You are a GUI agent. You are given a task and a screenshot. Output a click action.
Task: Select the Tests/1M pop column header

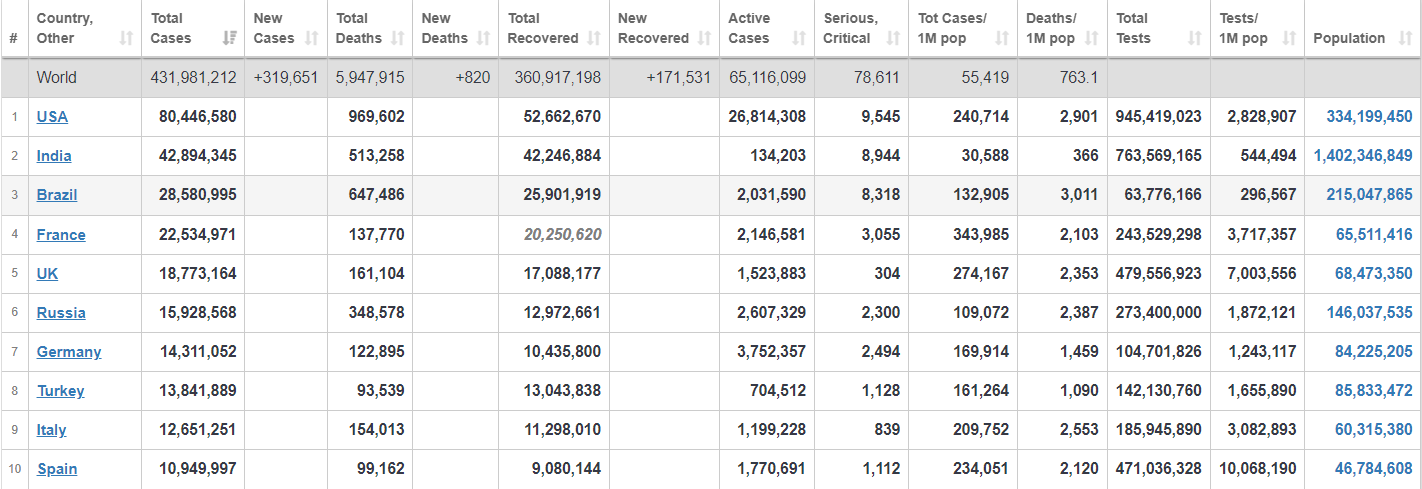(1257, 28)
